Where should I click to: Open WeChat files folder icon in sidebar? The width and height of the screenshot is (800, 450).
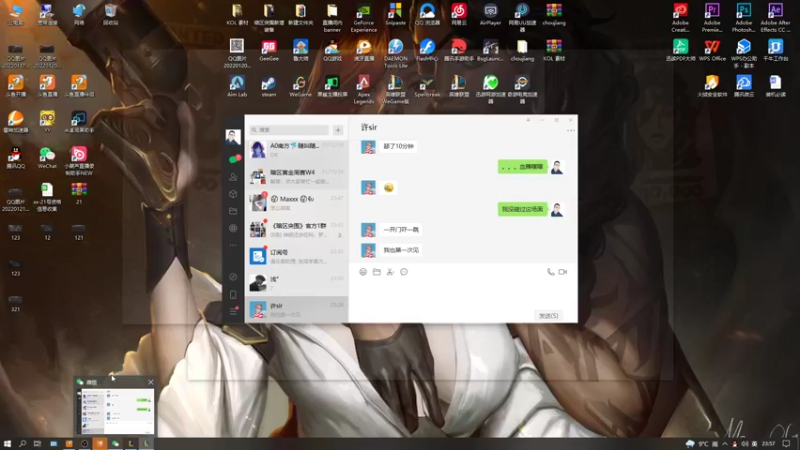pos(233,211)
